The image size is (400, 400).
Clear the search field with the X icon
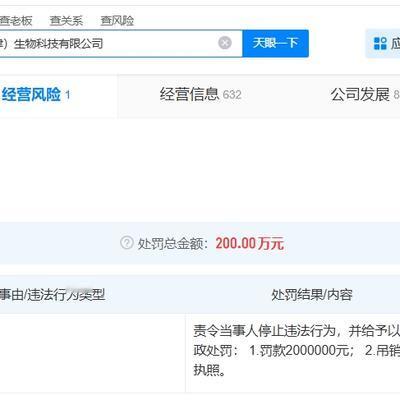tap(225, 43)
